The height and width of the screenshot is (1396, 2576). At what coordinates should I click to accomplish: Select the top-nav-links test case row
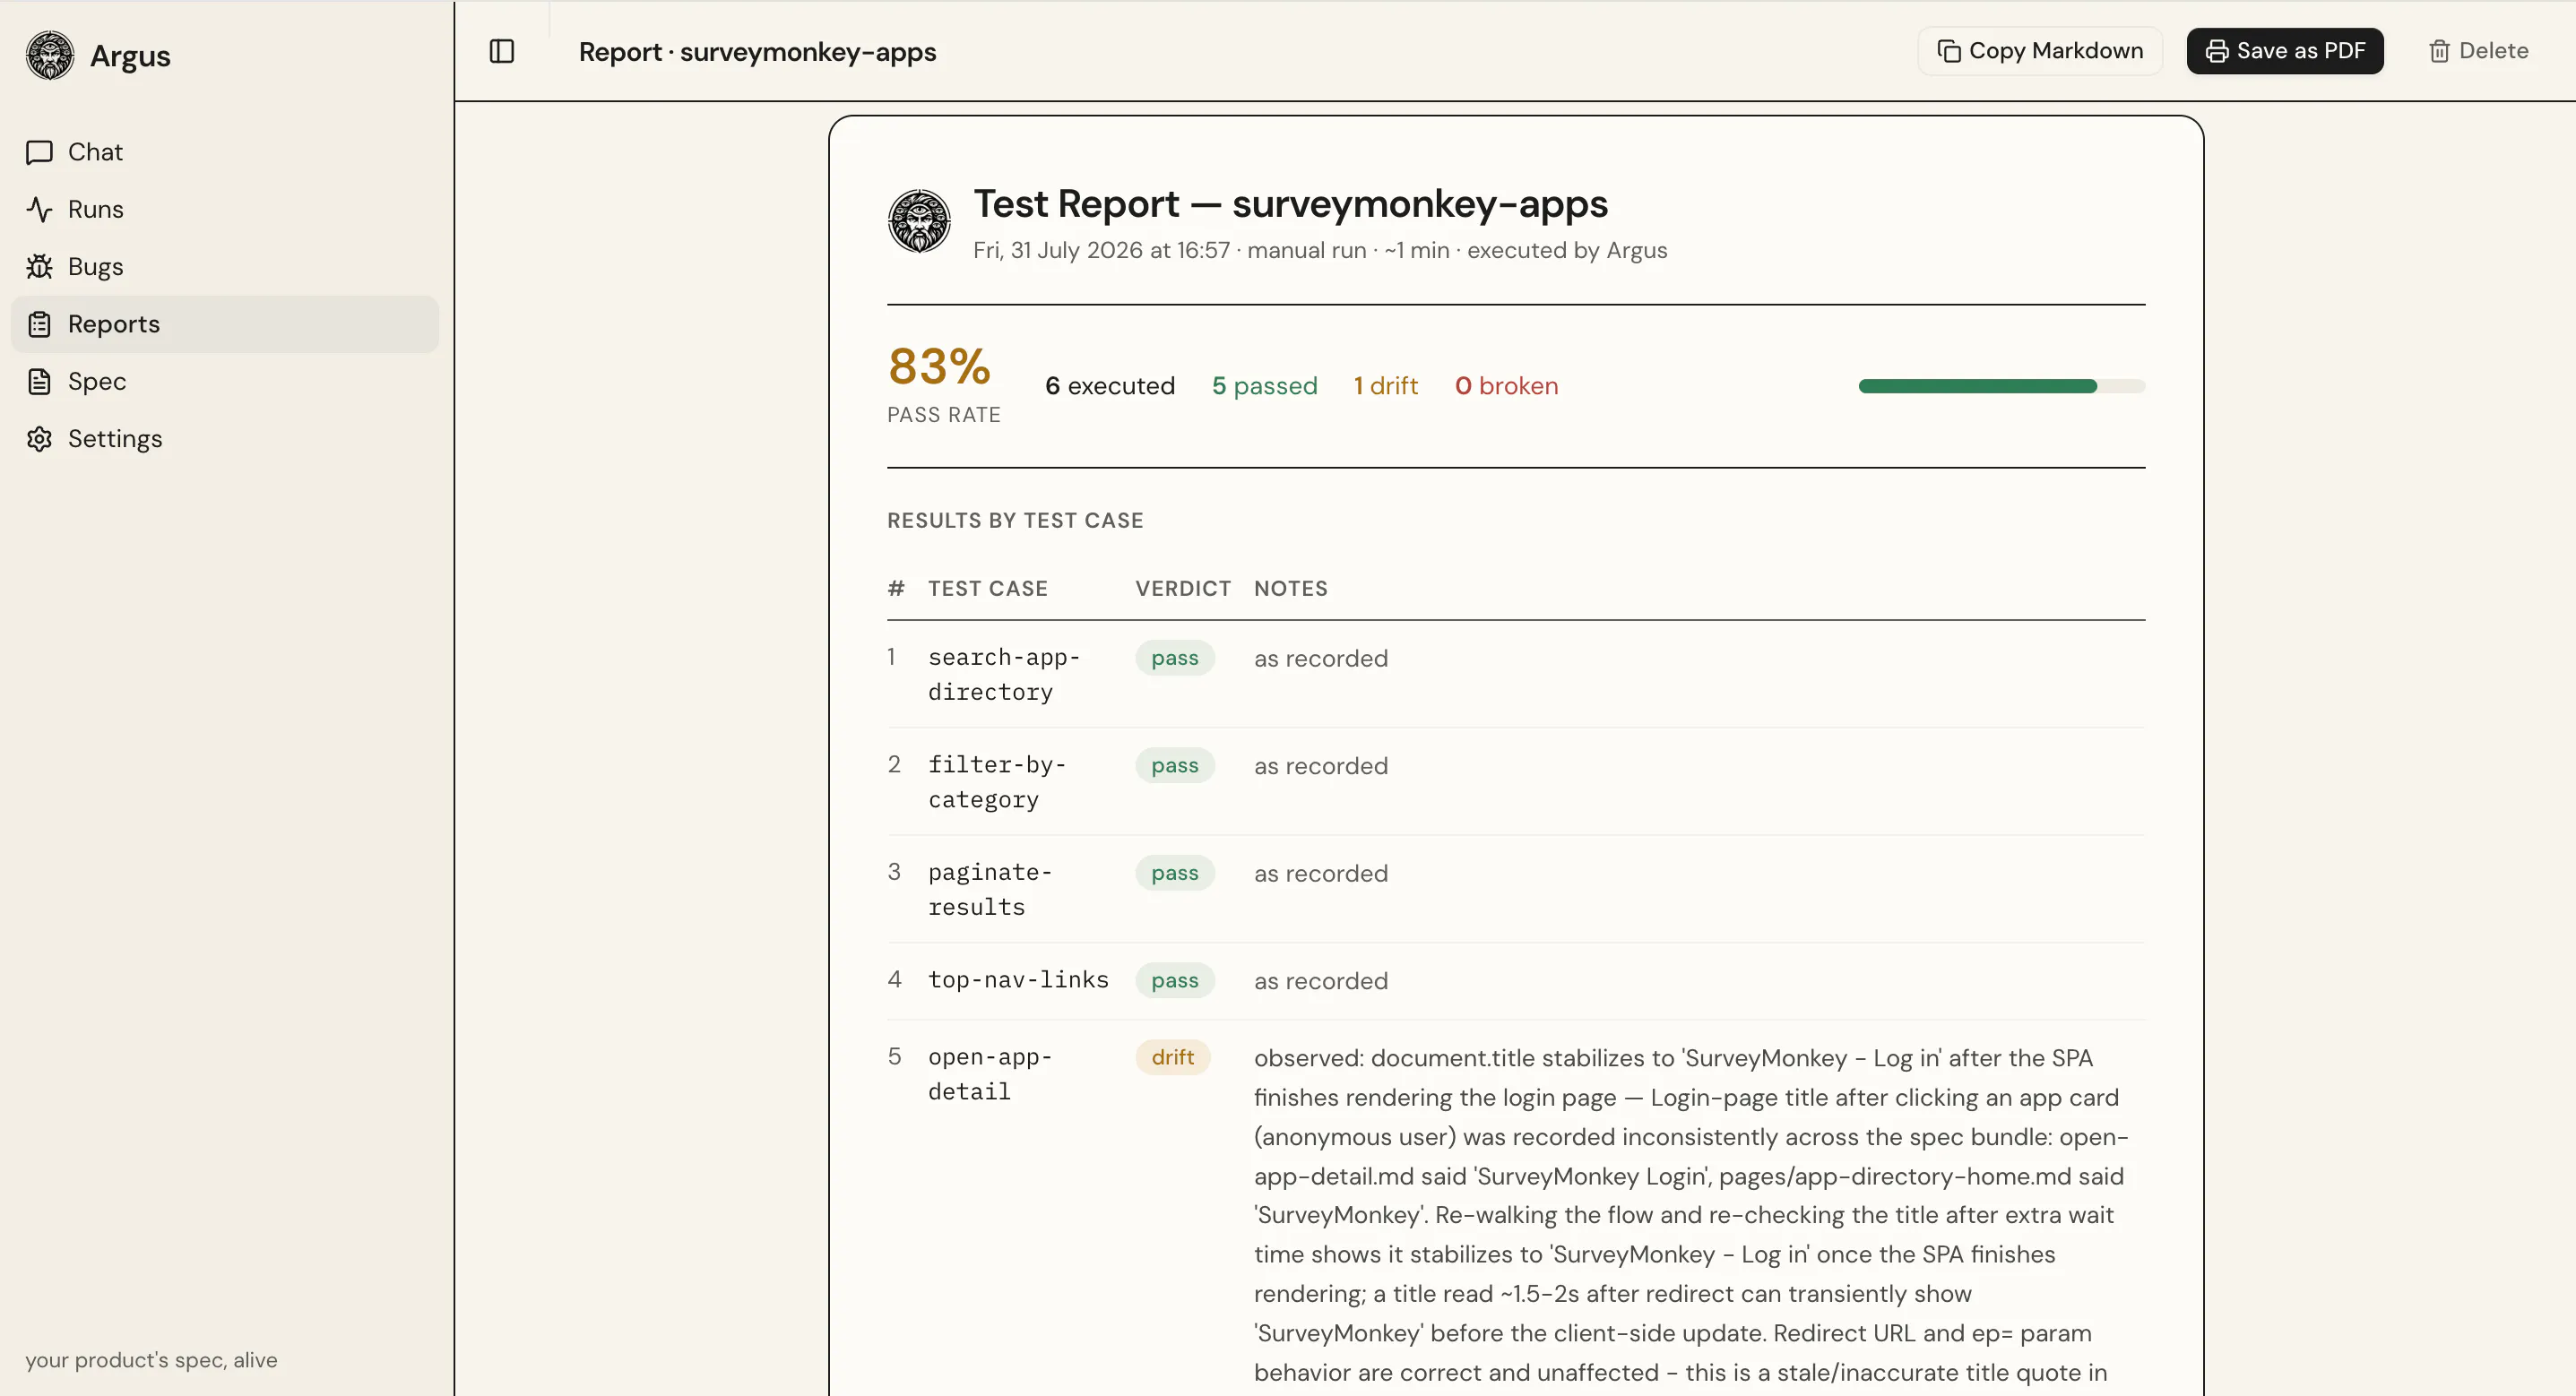tap(1516, 980)
